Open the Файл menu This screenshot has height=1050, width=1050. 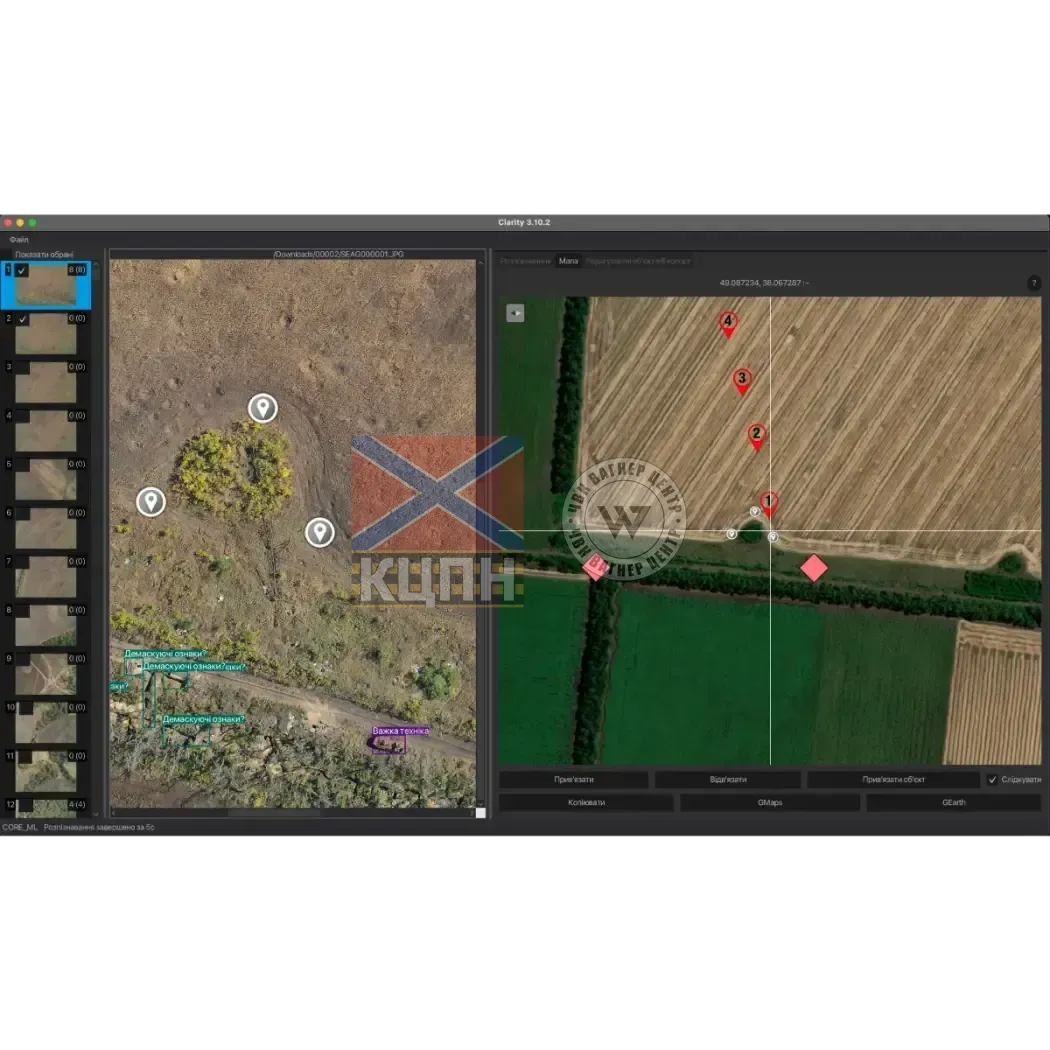19,240
